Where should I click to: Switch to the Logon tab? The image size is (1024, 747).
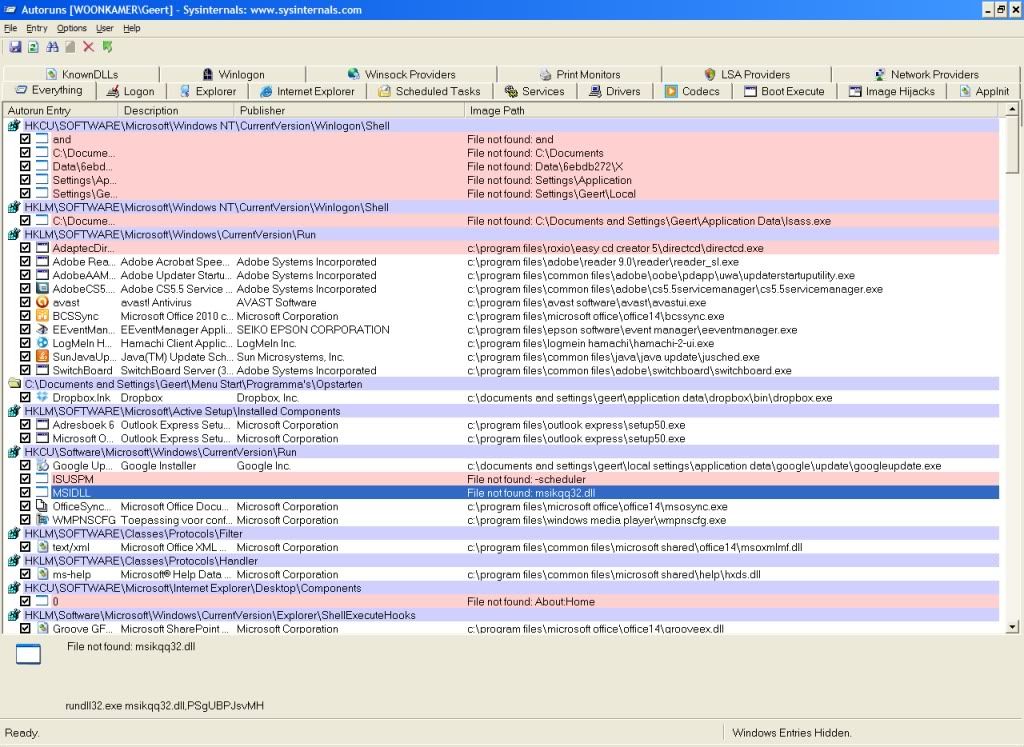(x=131, y=91)
